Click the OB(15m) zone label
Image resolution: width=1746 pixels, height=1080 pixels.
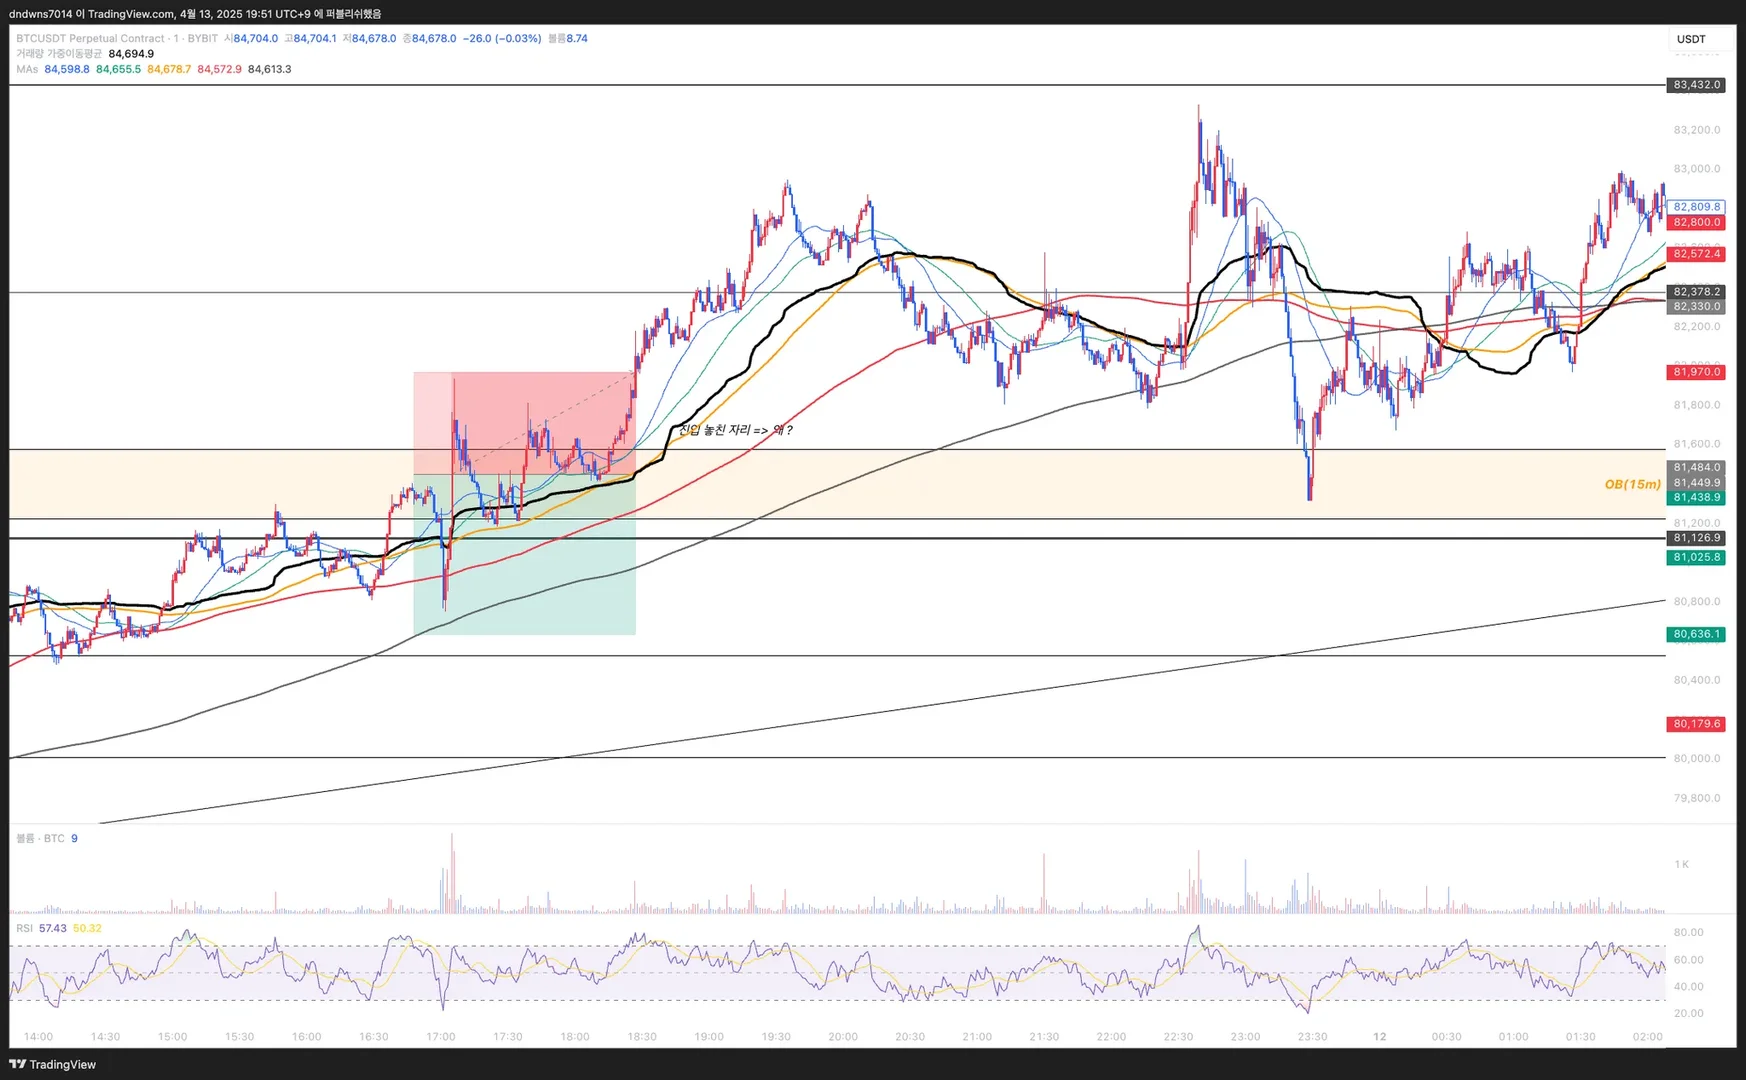tap(1632, 484)
